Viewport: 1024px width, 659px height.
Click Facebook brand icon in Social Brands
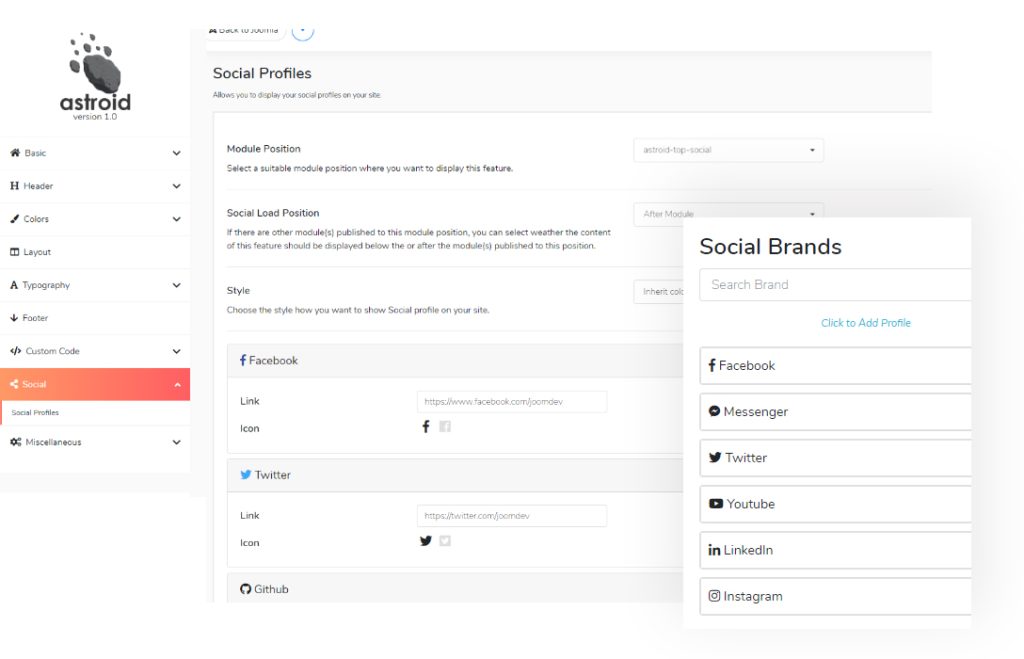click(712, 365)
